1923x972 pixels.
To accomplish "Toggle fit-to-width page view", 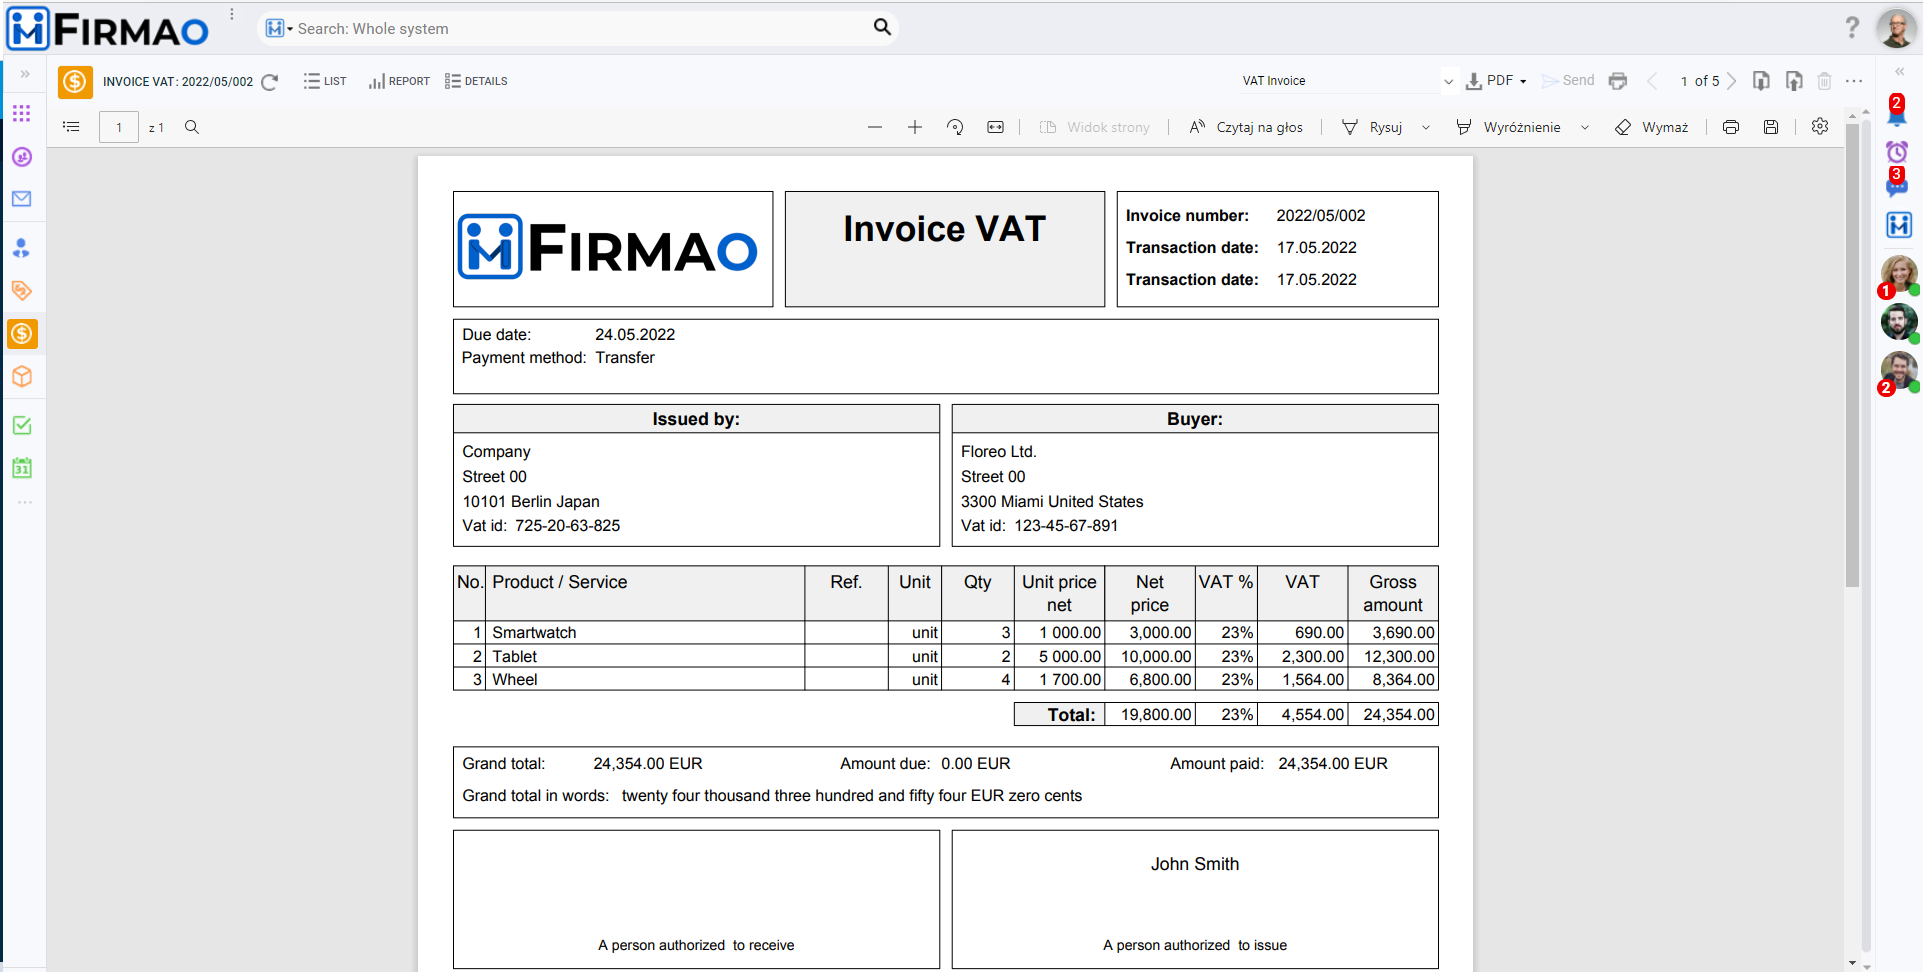I will pyautogui.click(x=995, y=127).
